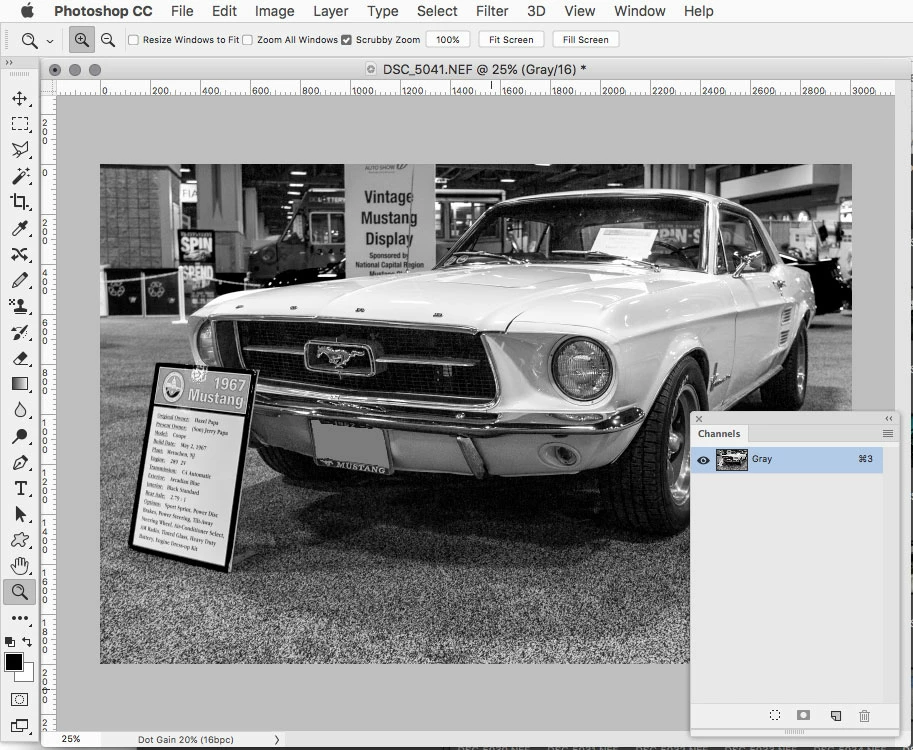
Task: Select the History Brush tool
Action: pos(20,332)
